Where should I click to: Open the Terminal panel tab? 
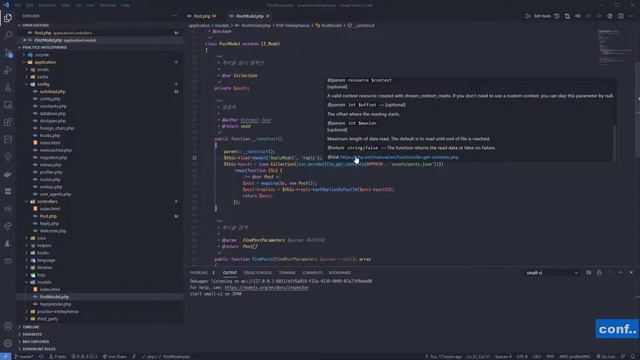[287, 273]
